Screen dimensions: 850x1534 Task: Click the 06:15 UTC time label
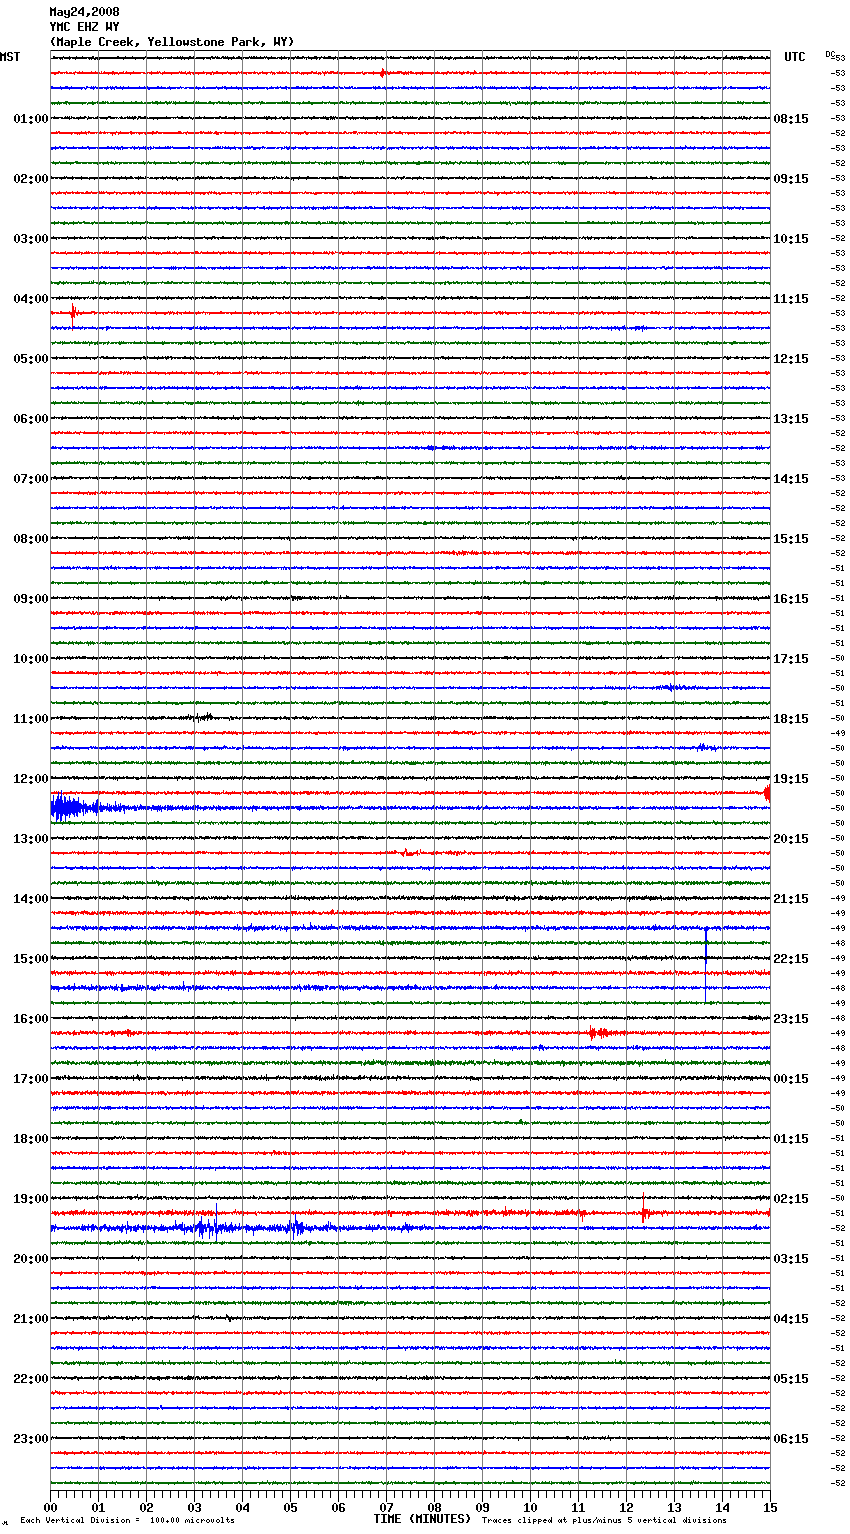791,1439
